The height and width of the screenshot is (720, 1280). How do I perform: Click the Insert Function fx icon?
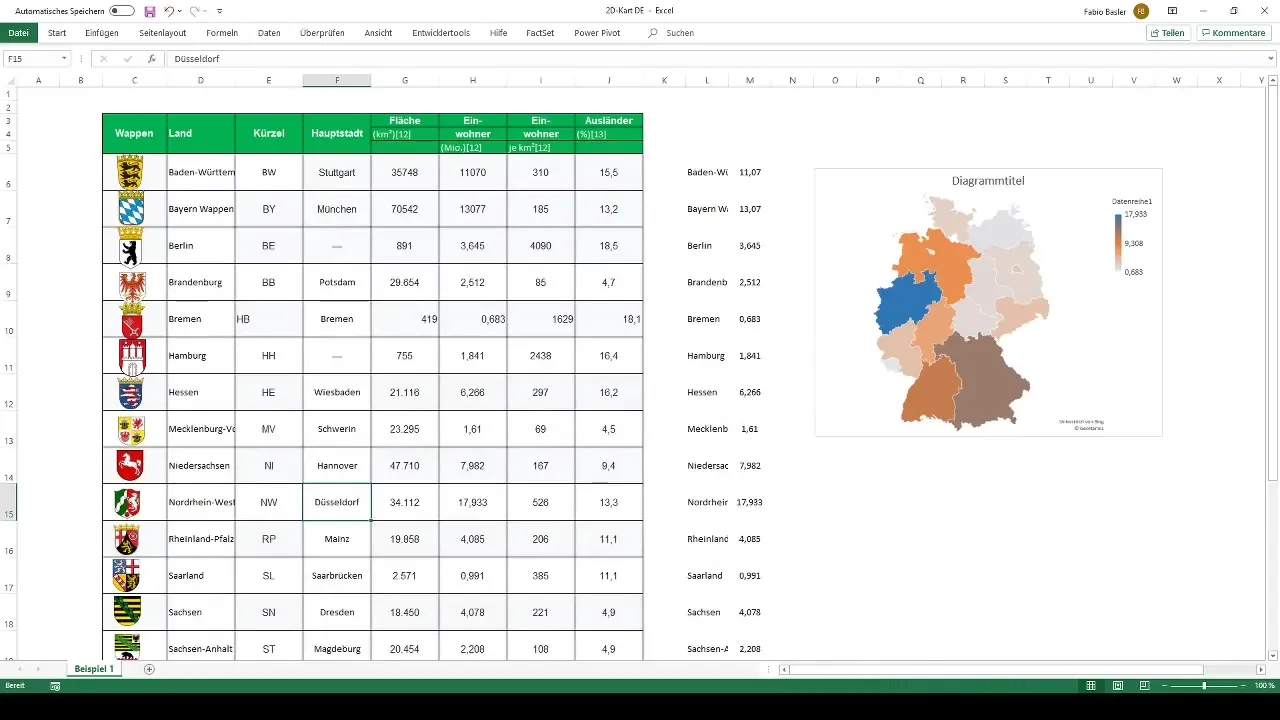click(151, 59)
